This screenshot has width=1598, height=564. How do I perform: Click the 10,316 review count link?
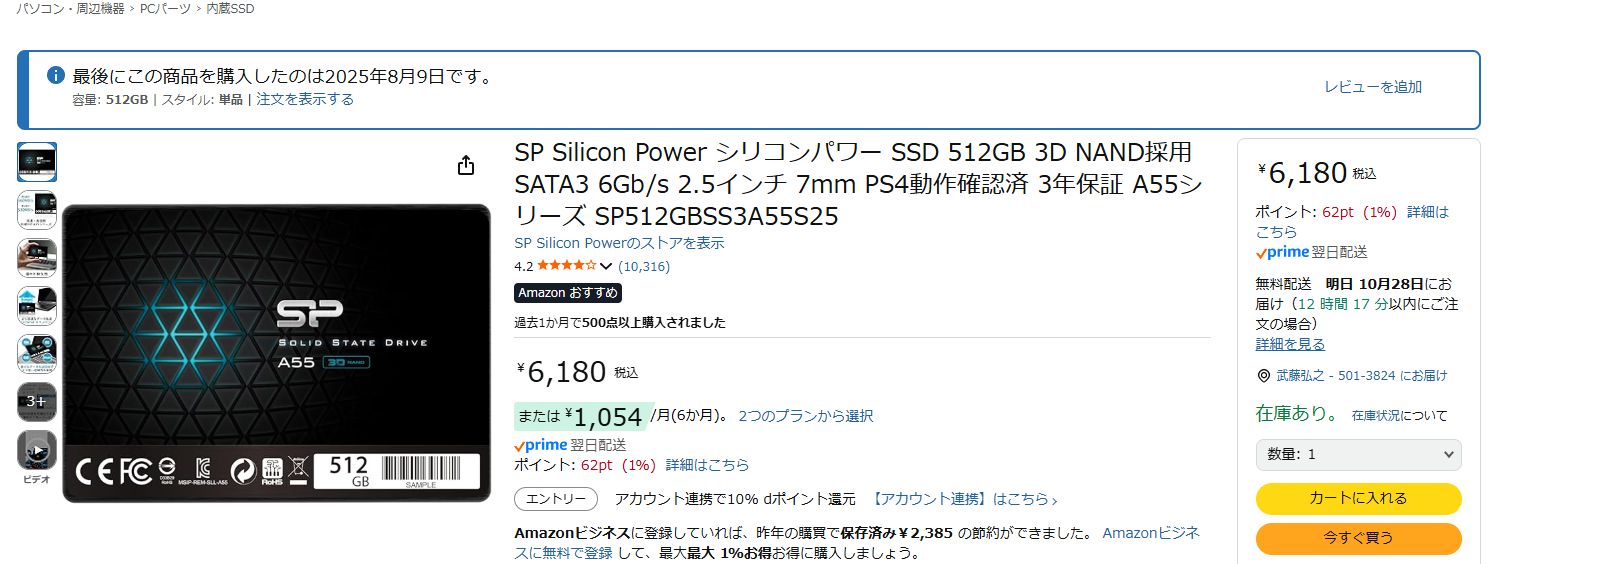coord(644,267)
